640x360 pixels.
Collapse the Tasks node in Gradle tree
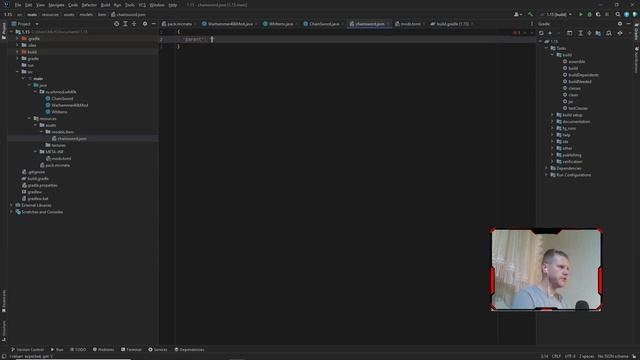tap(547, 48)
